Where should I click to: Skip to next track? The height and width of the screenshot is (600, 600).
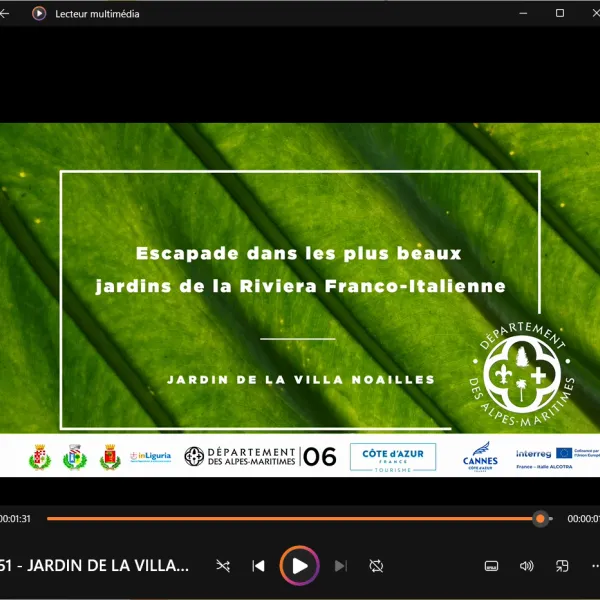coord(341,566)
